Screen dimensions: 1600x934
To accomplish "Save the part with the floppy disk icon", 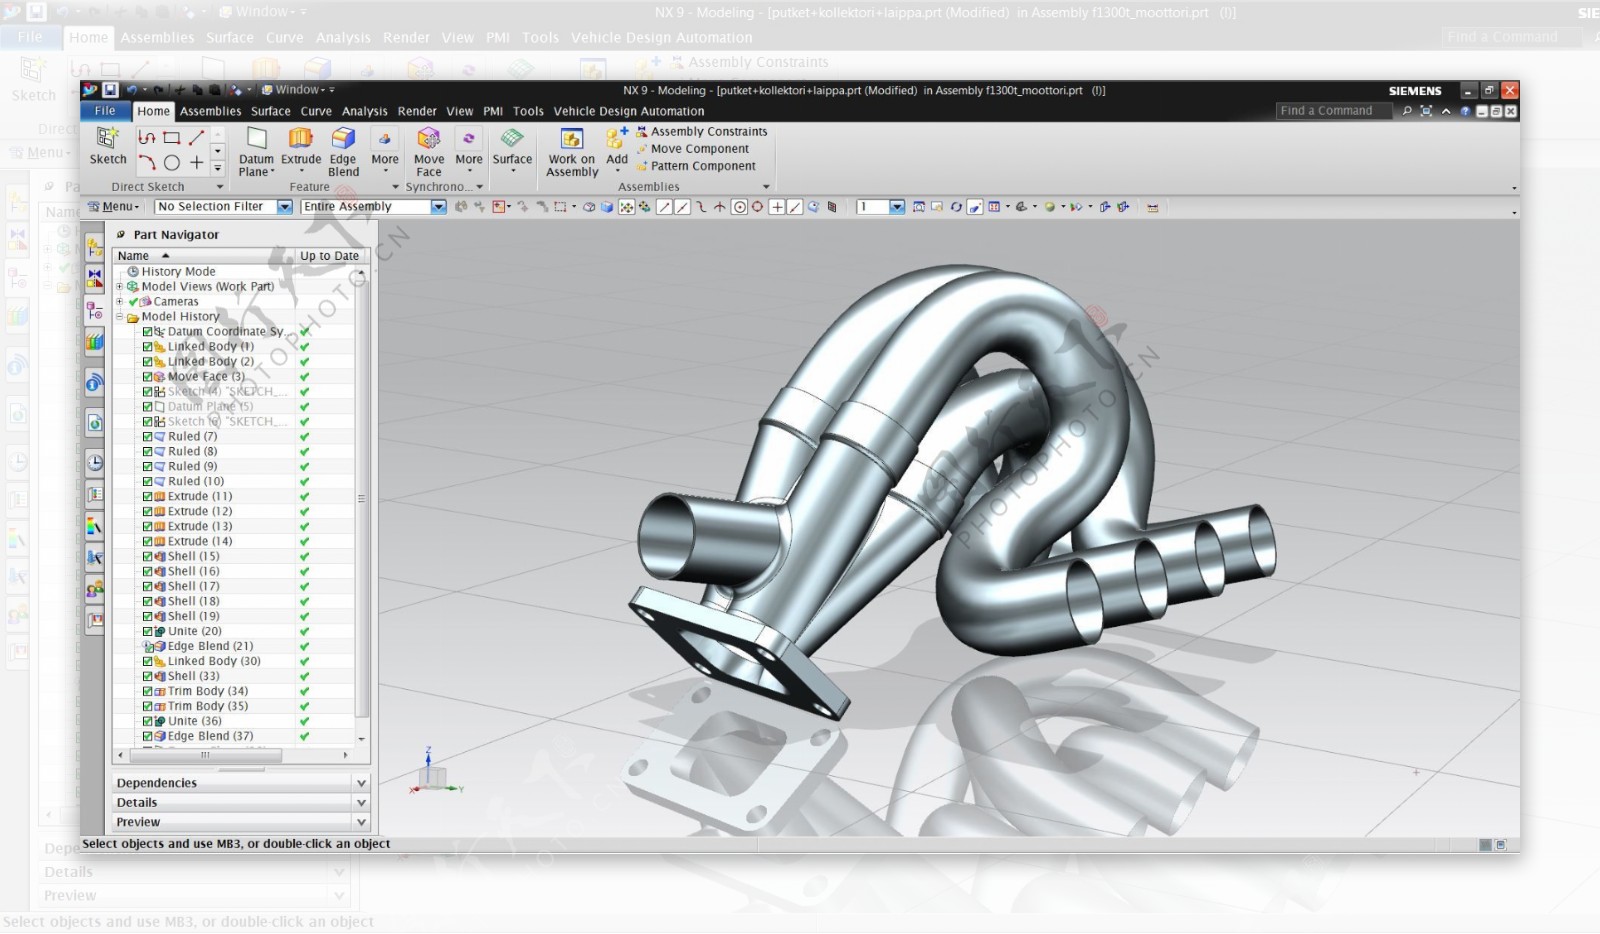I will (110, 90).
